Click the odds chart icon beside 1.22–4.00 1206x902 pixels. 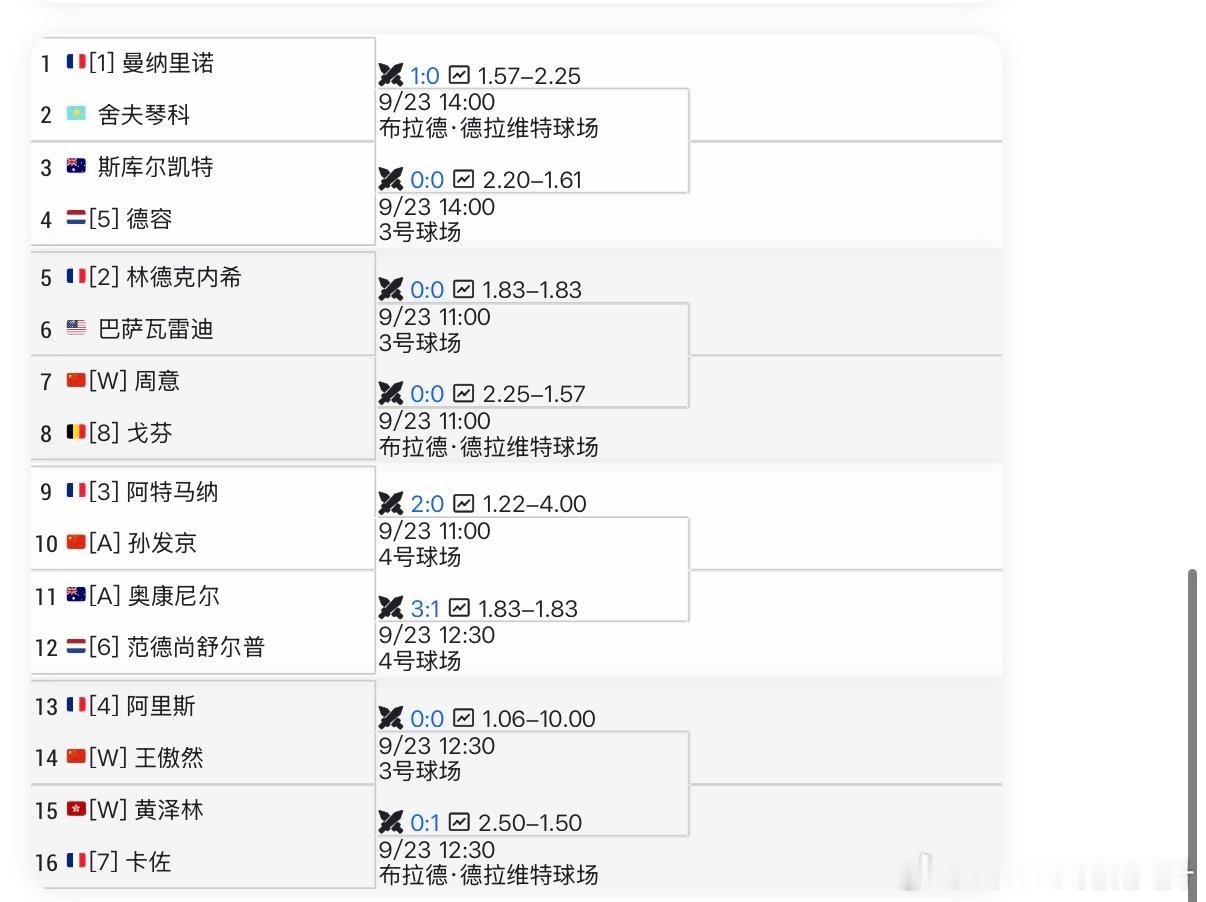coord(463,503)
